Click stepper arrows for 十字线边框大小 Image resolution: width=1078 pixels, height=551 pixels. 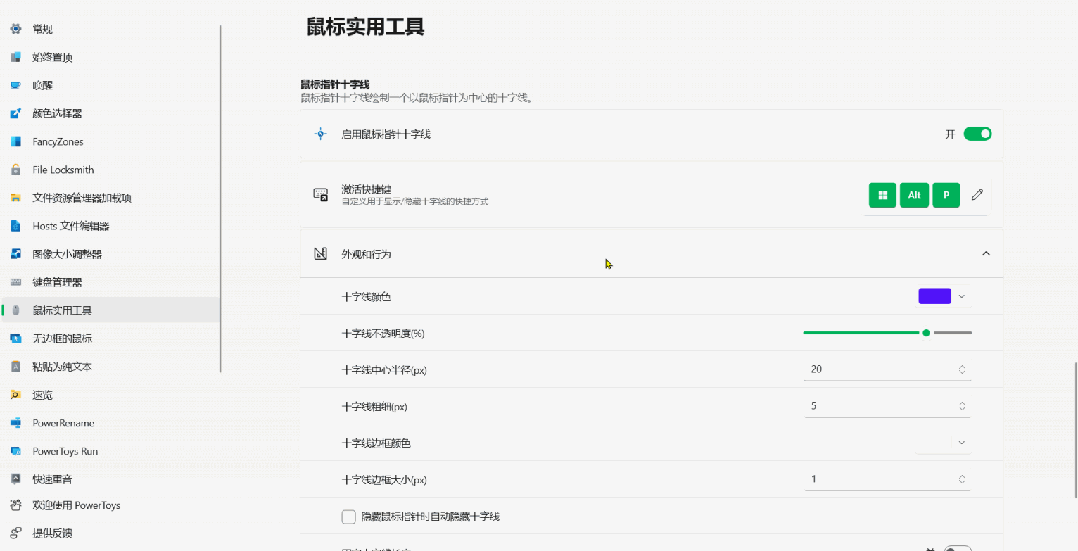point(962,479)
